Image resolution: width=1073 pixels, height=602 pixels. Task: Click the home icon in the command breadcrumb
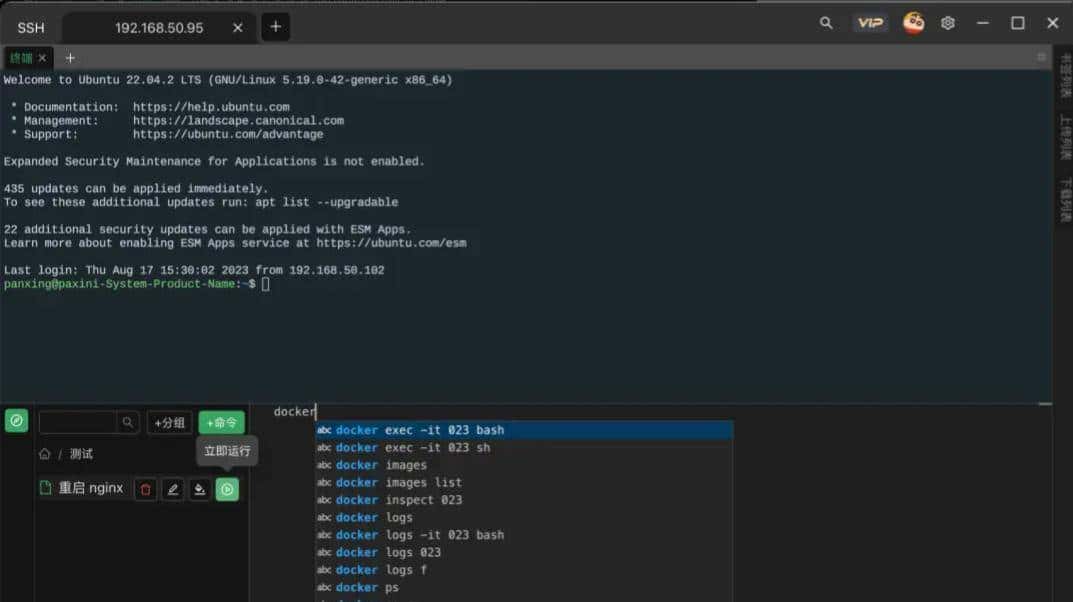pyautogui.click(x=45, y=453)
